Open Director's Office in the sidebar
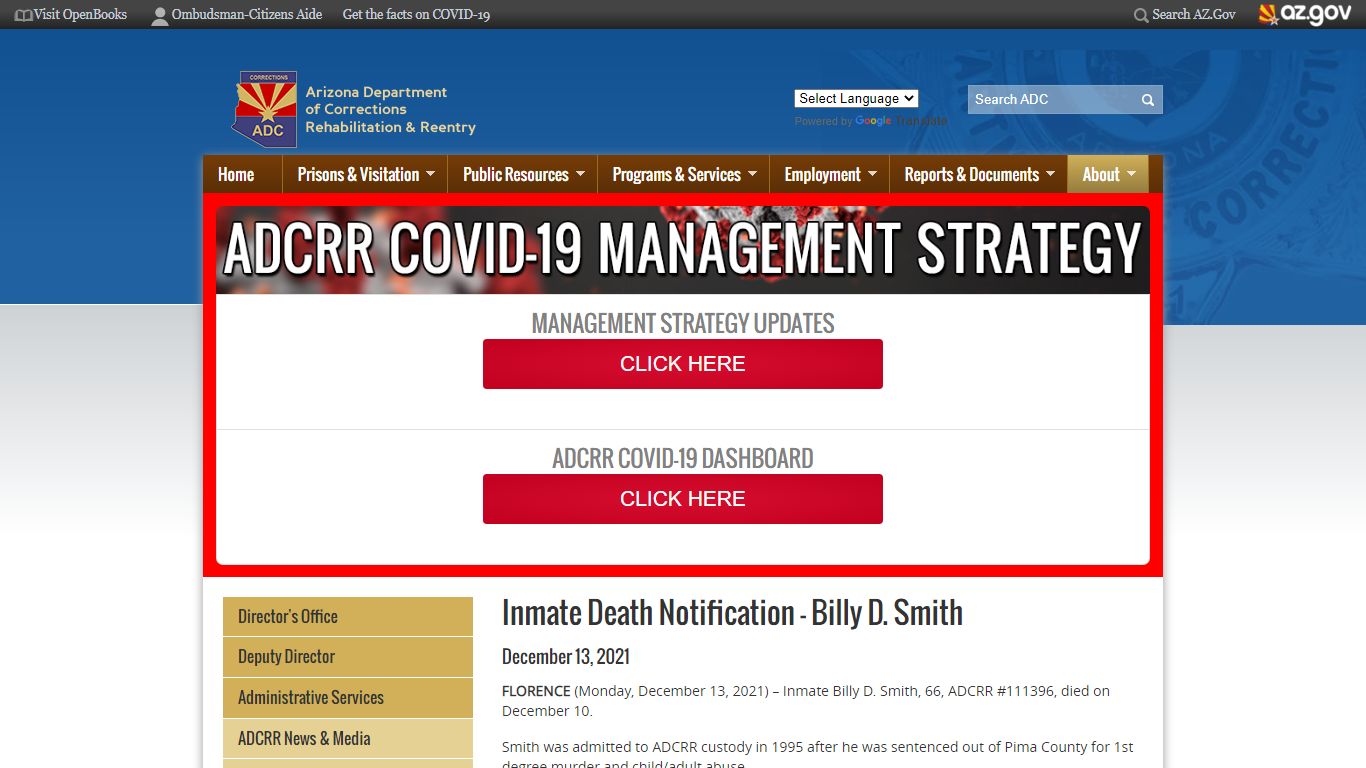 click(348, 617)
